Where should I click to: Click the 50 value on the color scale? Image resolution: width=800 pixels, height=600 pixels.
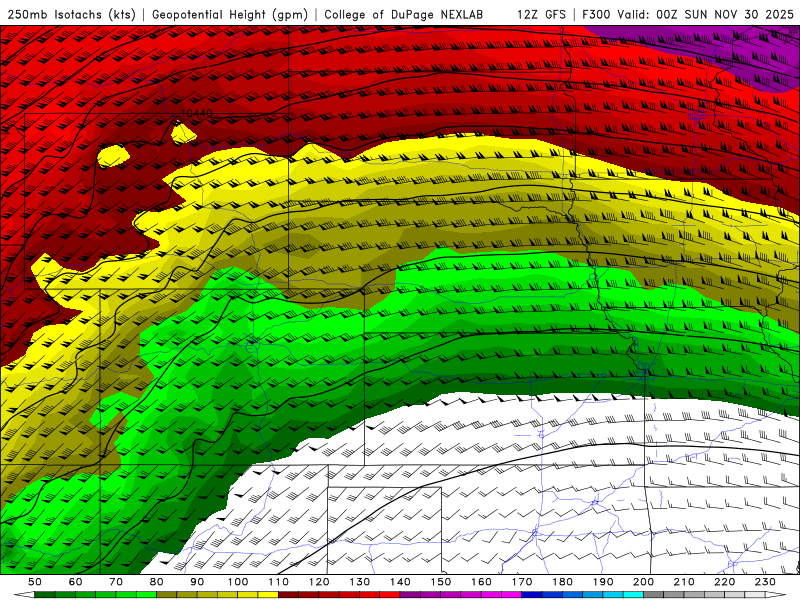tap(35, 582)
